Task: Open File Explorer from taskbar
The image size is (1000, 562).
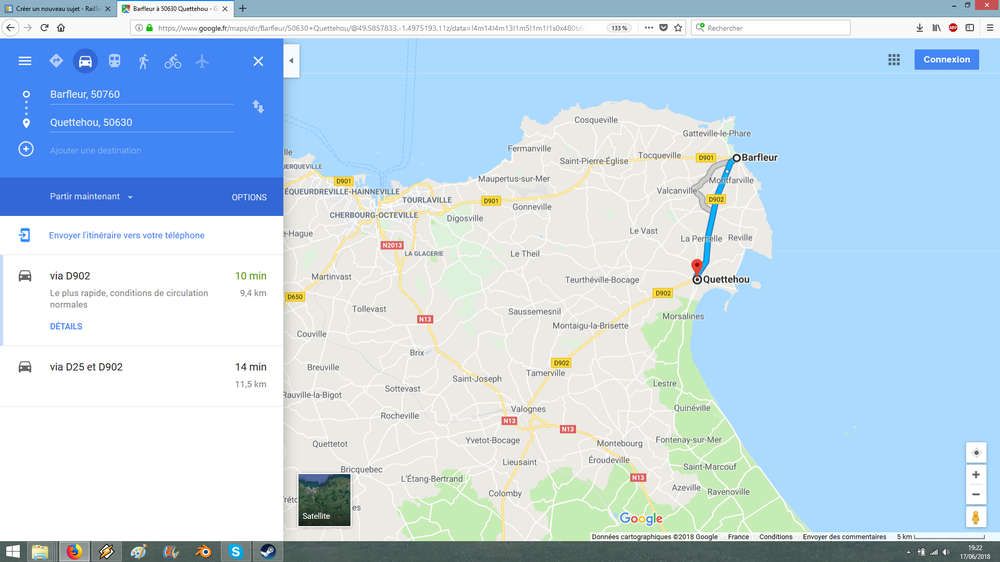Action: (x=40, y=551)
